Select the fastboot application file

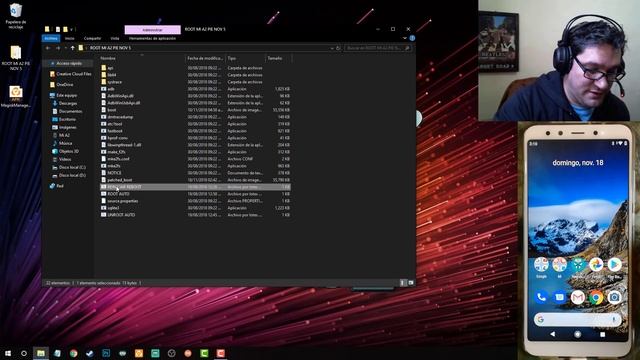(196, 131)
